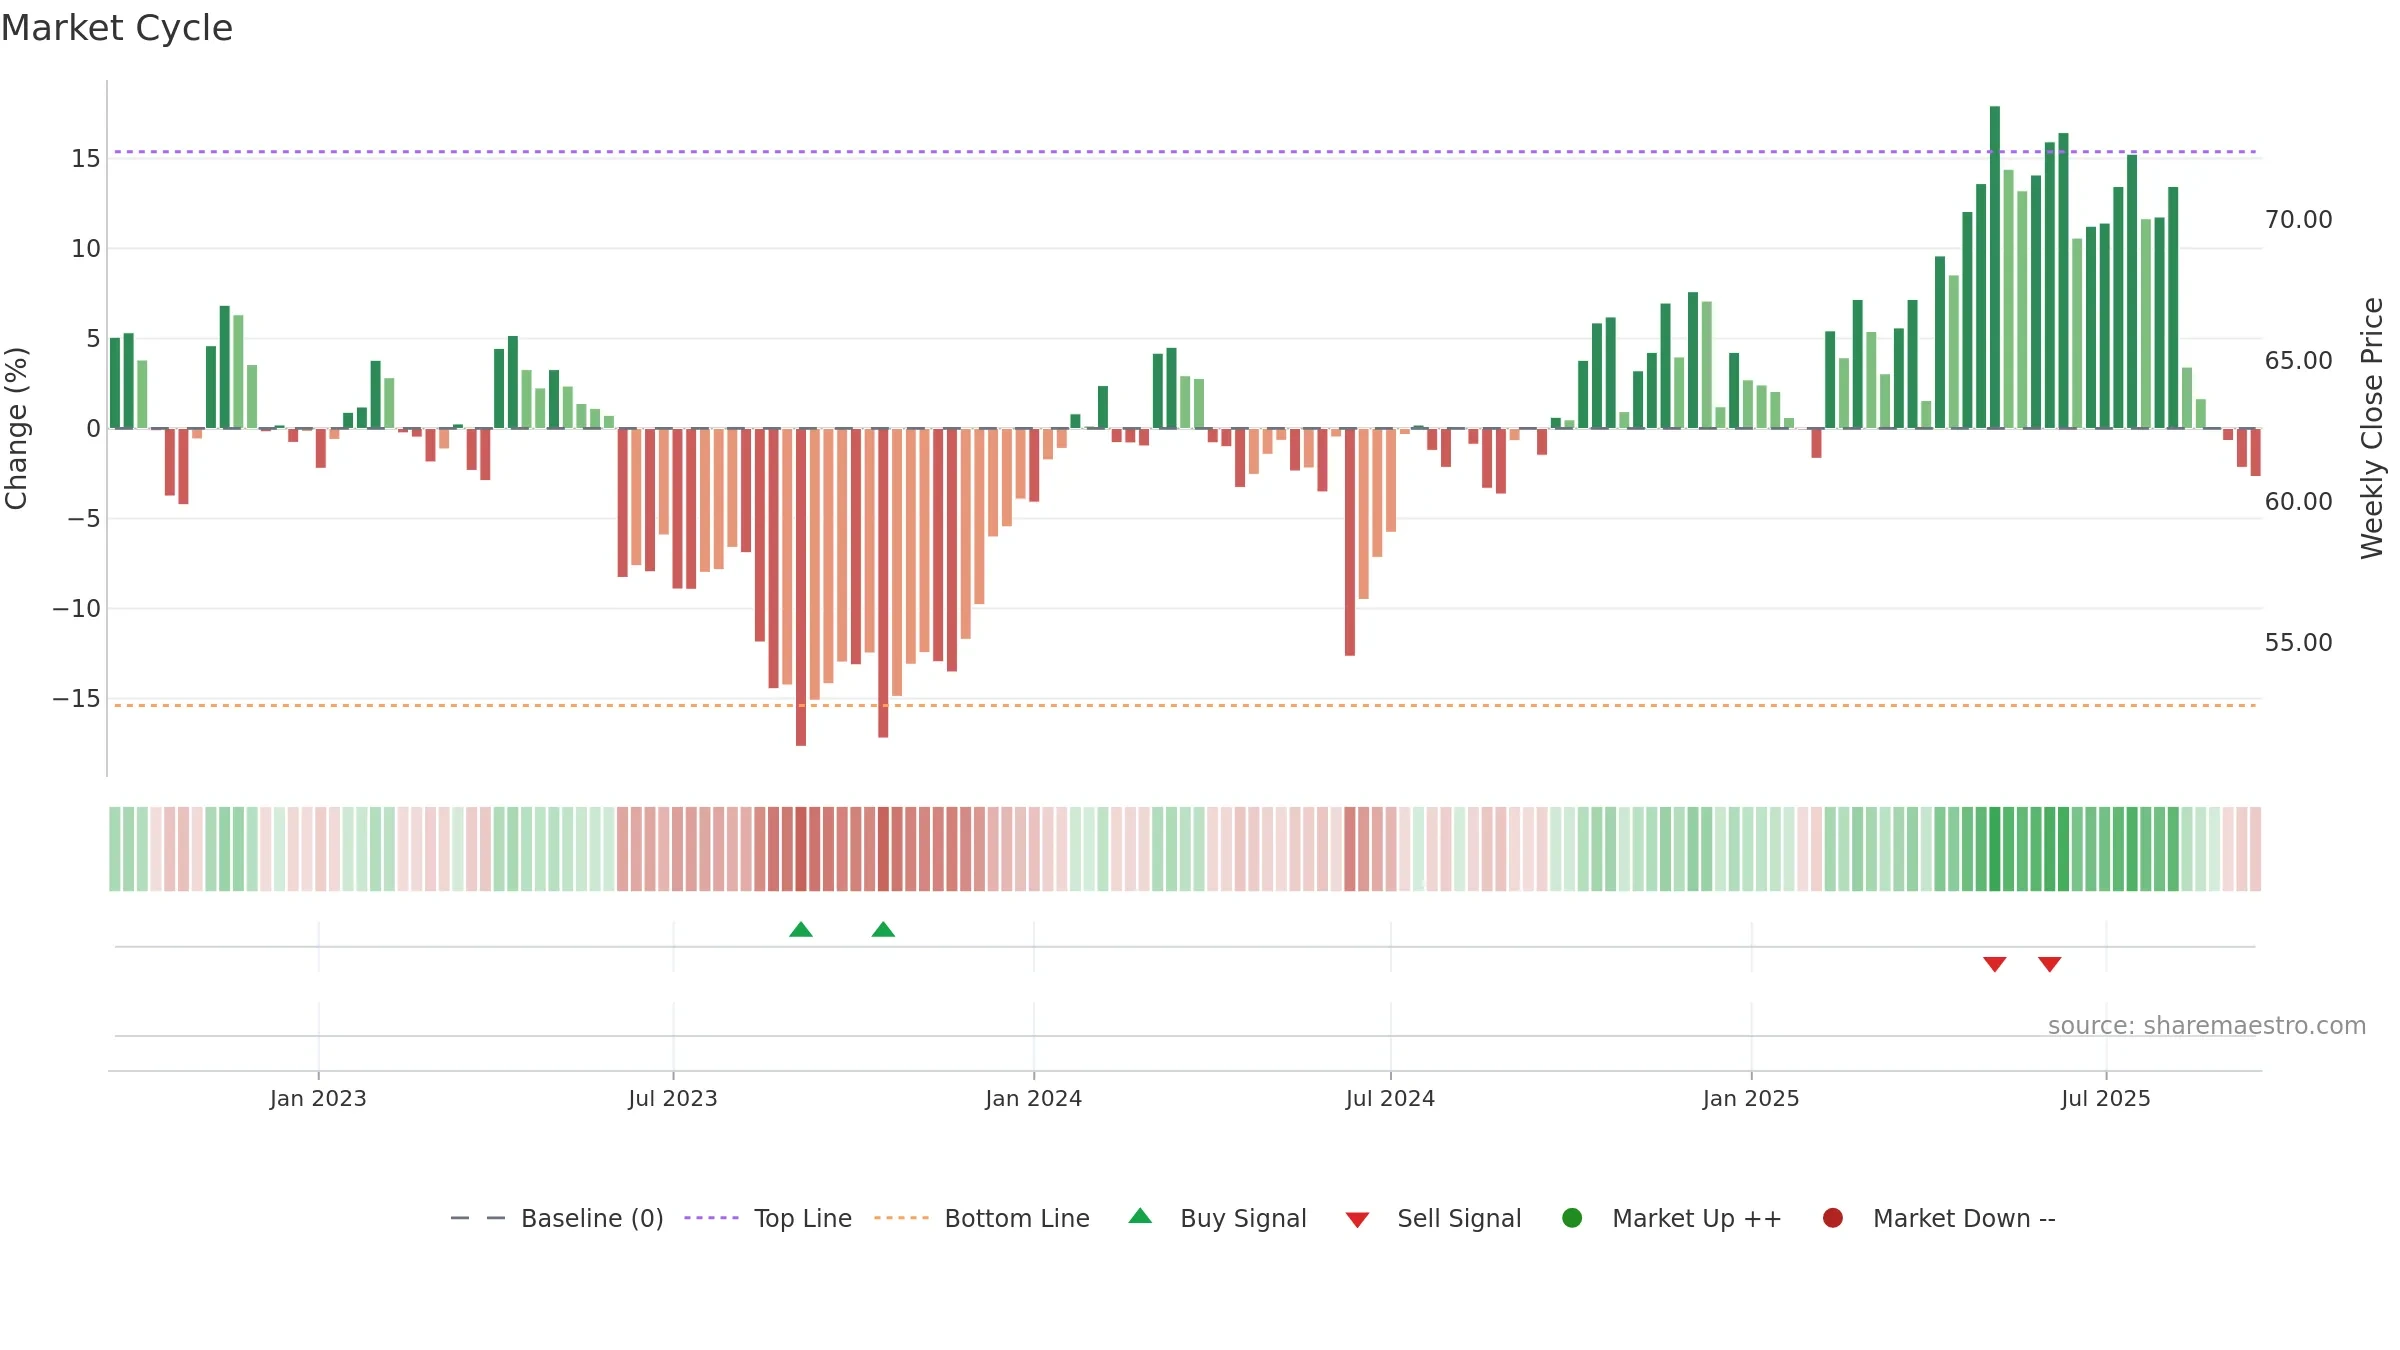Click the second red sell signal triangle

coord(2049,964)
